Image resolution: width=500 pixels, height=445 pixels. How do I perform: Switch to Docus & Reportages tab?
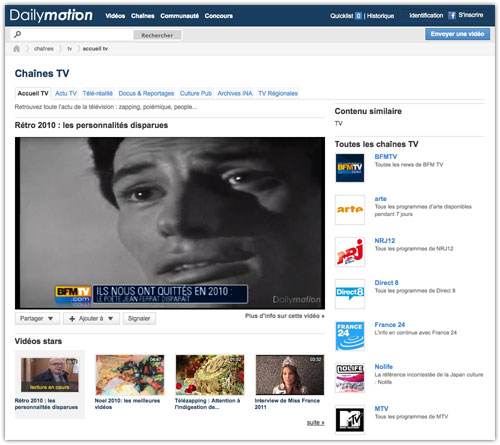tap(146, 93)
